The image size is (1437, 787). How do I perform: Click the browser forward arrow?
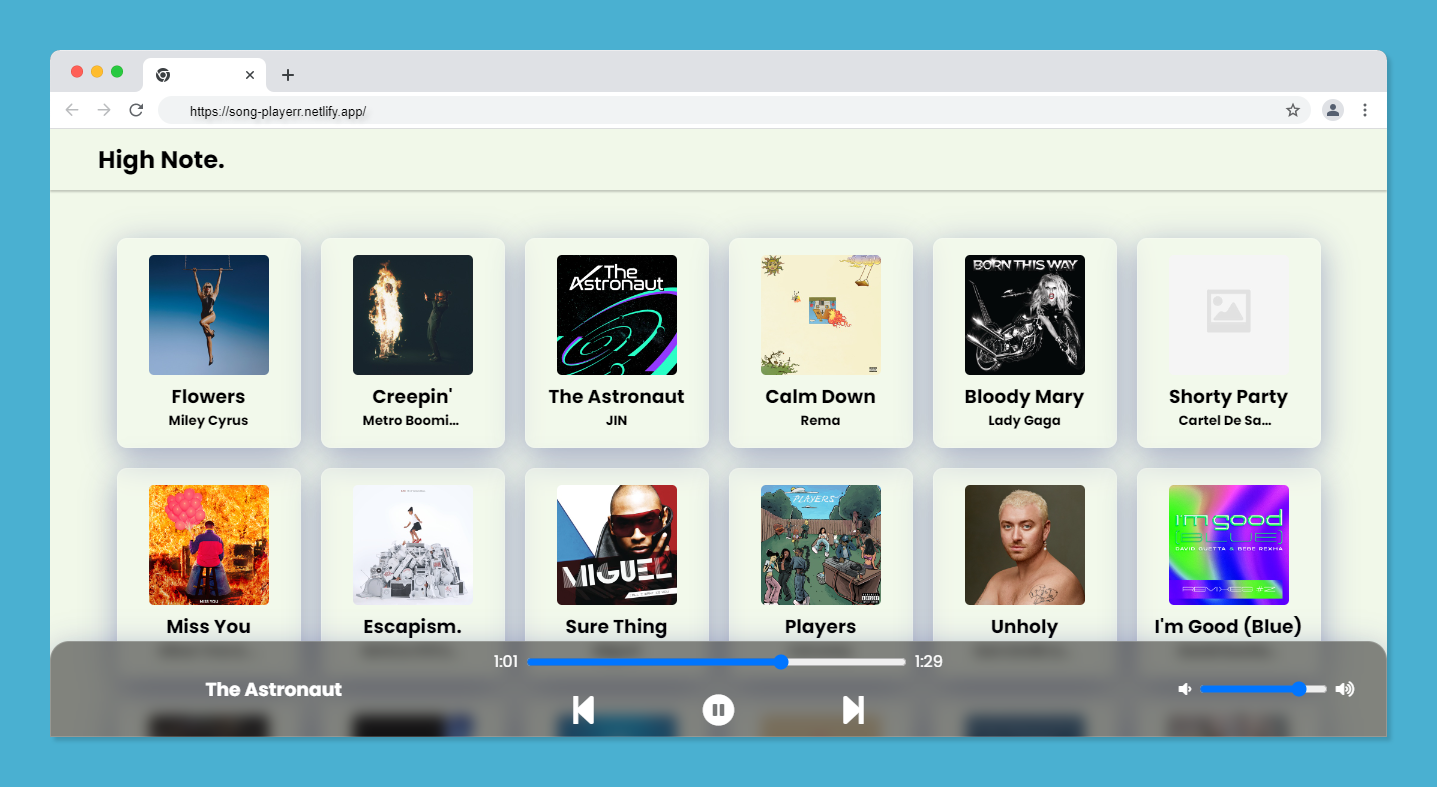pyautogui.click(x=104, y=110)
